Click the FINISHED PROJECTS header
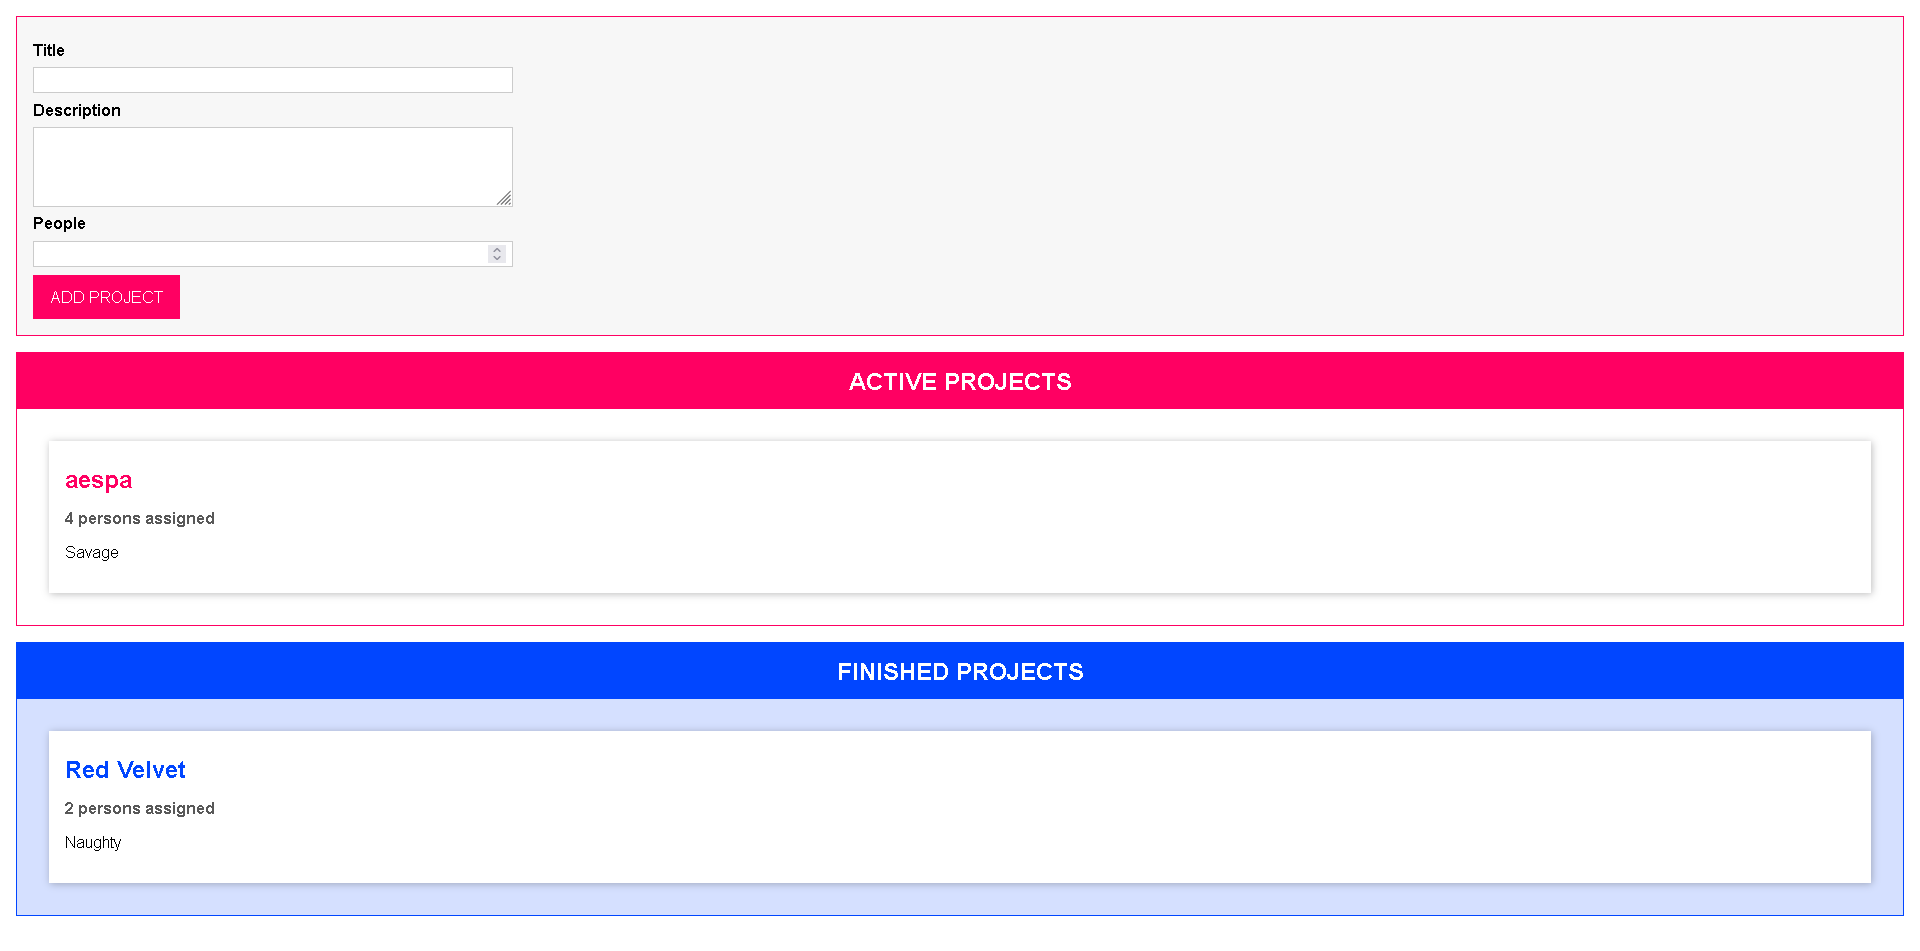The image size is (1920, 951). 960,671
